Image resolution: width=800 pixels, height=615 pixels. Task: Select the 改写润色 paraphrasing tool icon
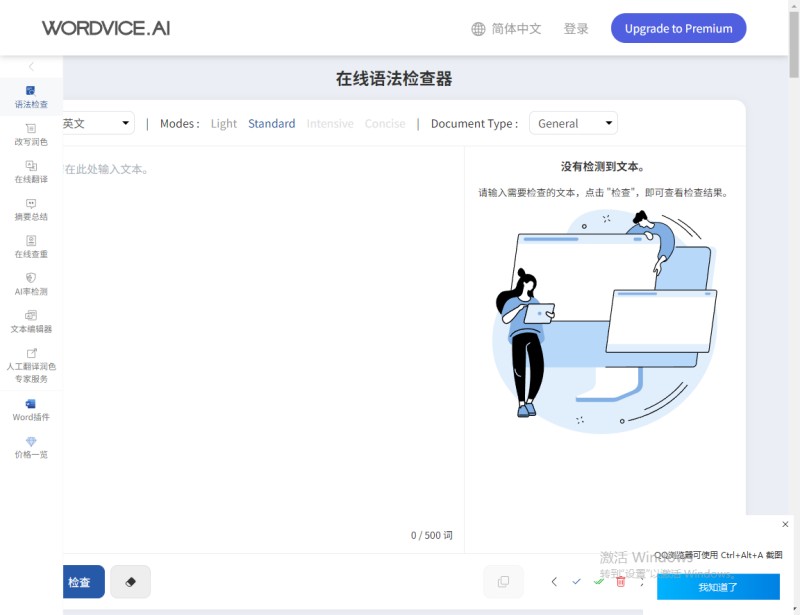click(30, 135)
